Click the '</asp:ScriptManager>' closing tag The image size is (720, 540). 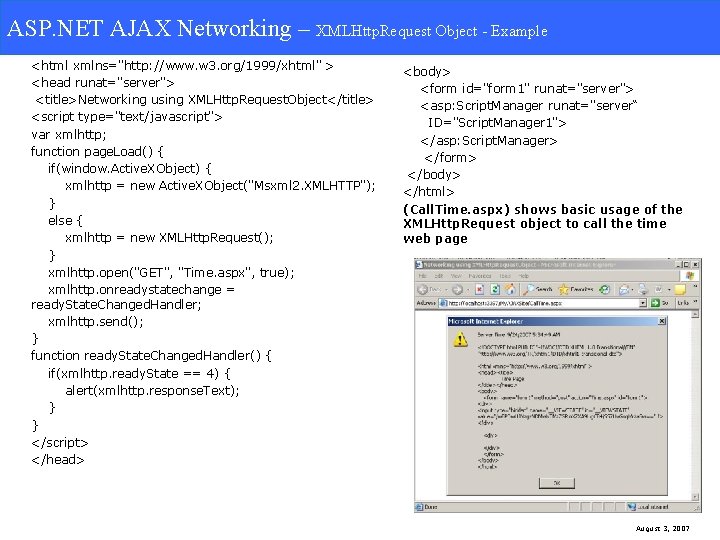click(489, 141)
